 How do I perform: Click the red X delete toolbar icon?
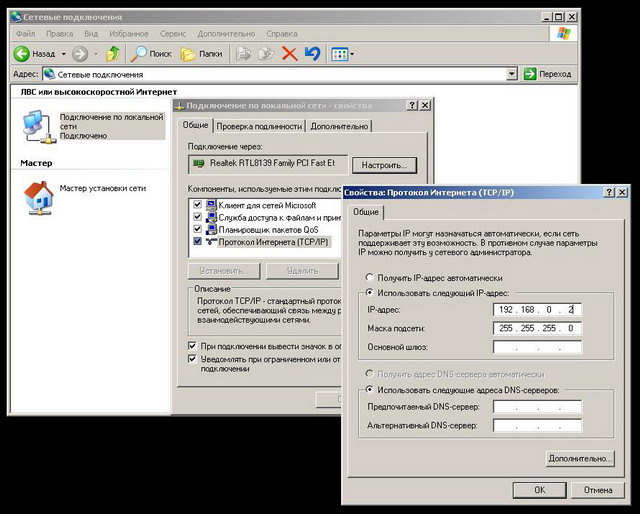(289, 53)
